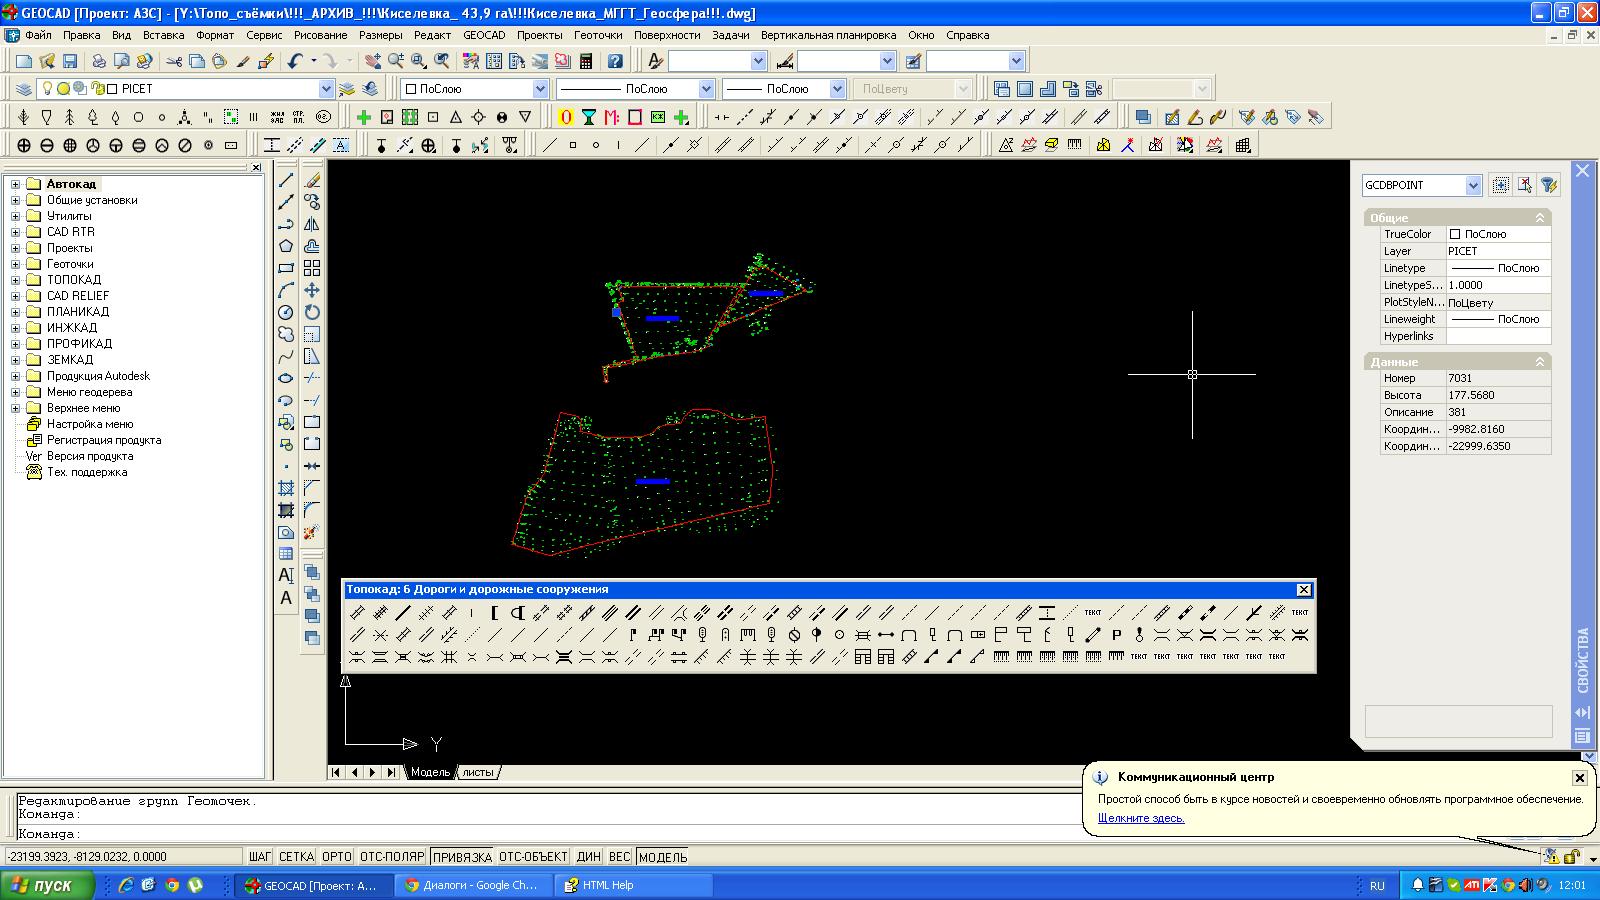Close the Топокад roads toolbar
Image resolution: width=1600 pixels, height=900 pixels.
click(x=1303, y=590)
